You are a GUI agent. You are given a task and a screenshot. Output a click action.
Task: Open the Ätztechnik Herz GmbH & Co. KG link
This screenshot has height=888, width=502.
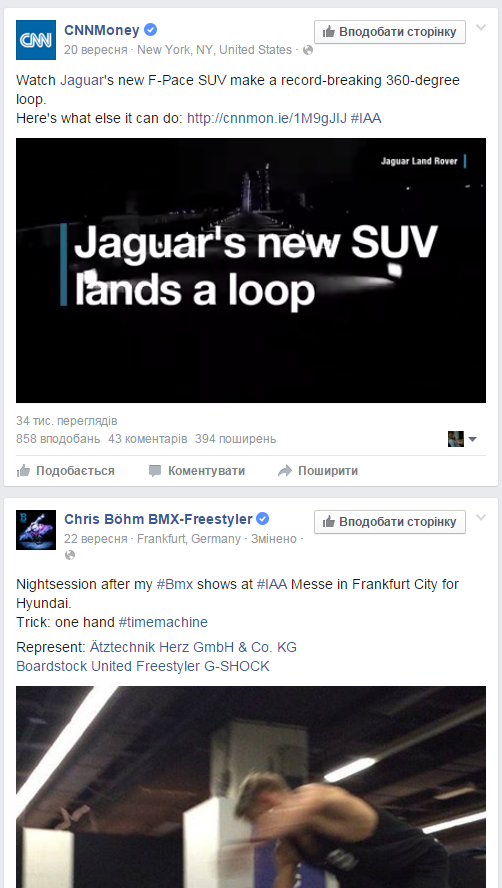click(x=193, y=647)
